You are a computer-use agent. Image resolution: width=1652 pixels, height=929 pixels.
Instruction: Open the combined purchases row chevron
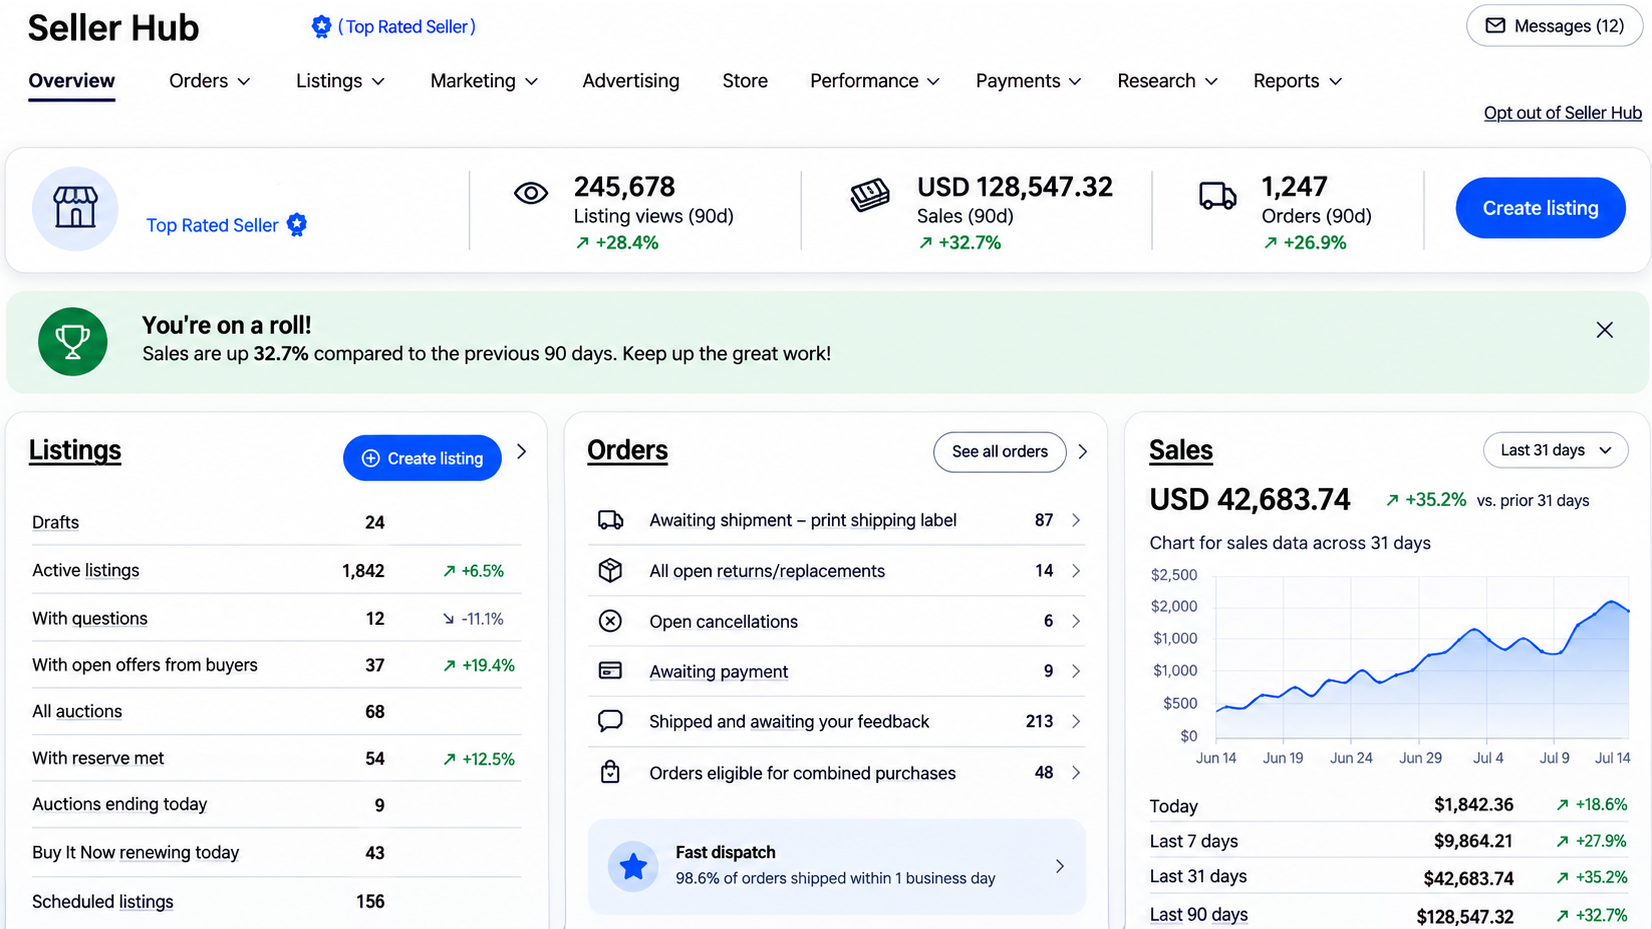coord(1076,772)
